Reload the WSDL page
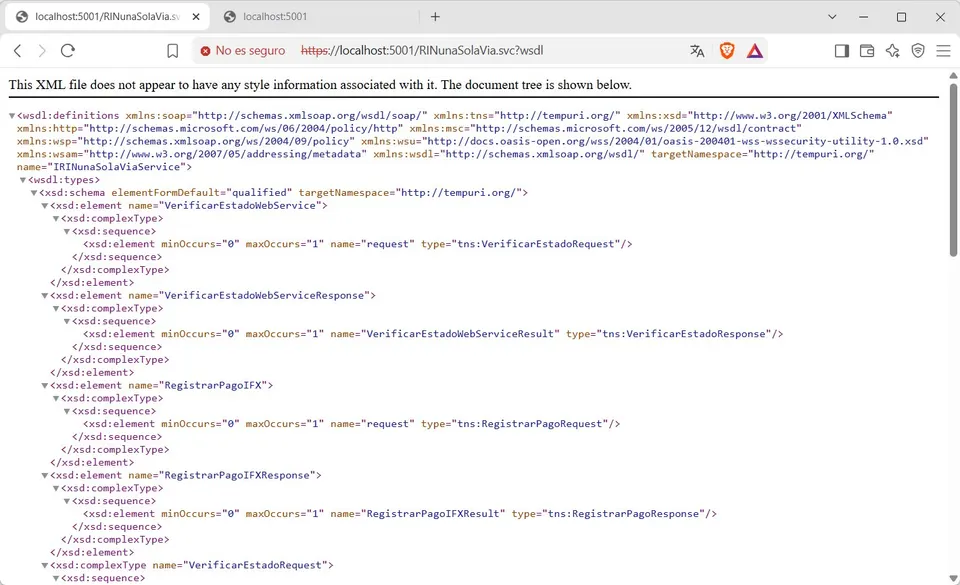Viewport: 960px width, 585px height. point(68,51)
